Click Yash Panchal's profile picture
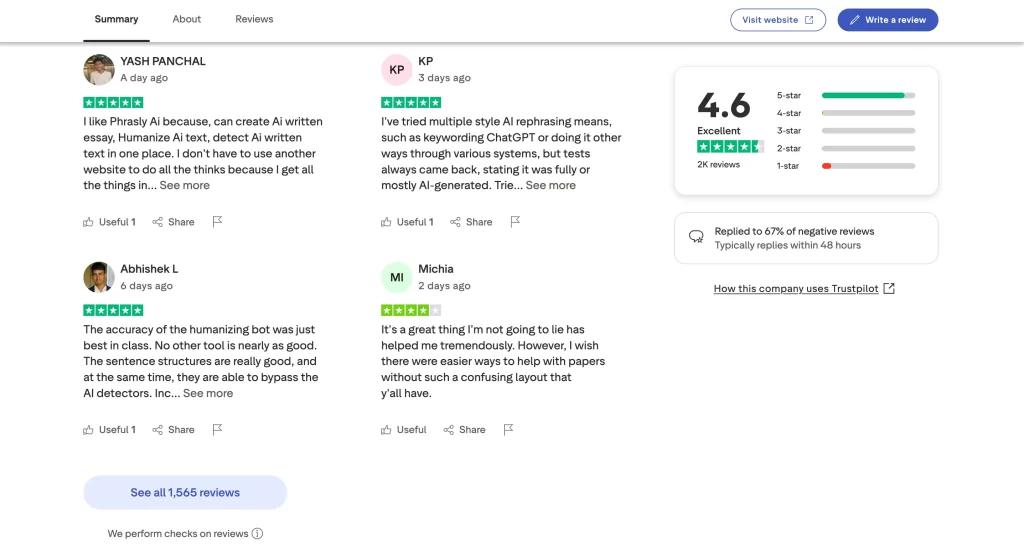Viewport: 1024px width, 552px height. pos(98,69)
